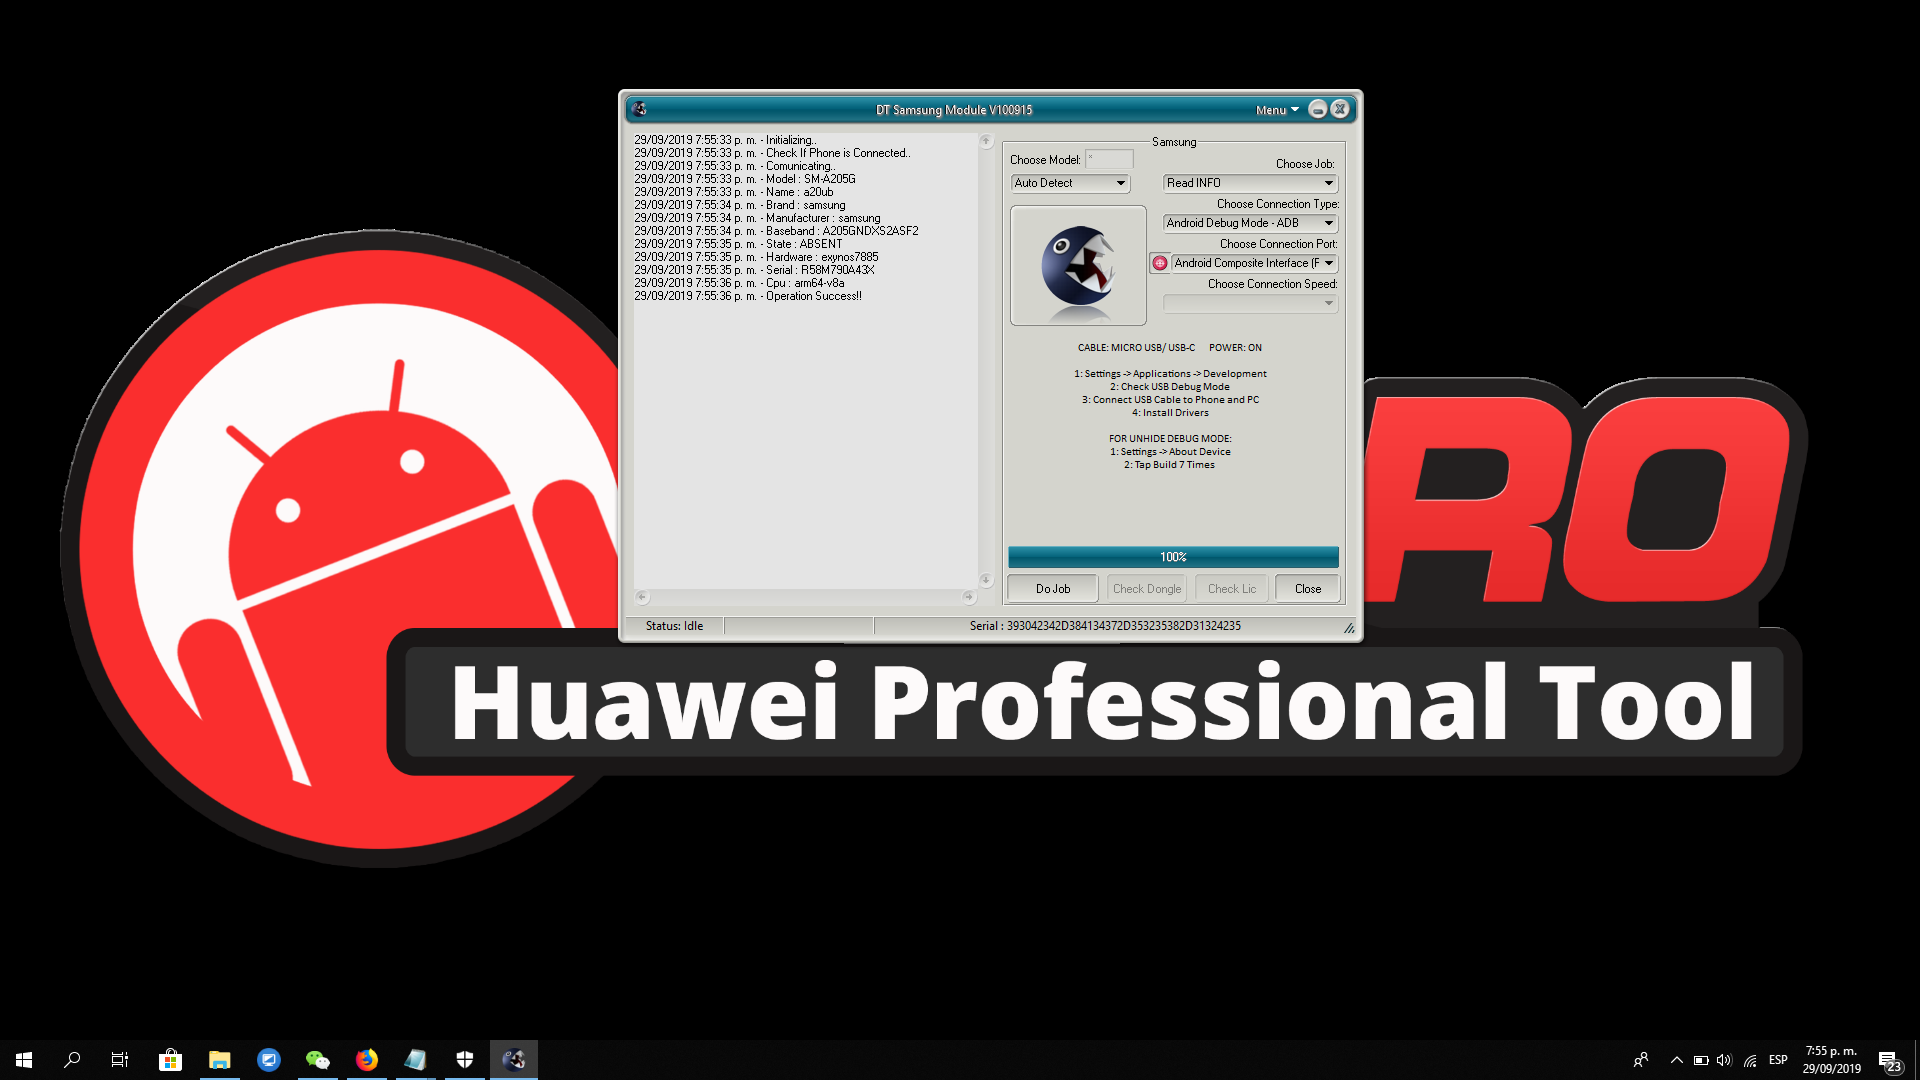Open Windows search from taskbar
The image size is (1920, 1080).
pos(72,1060)
